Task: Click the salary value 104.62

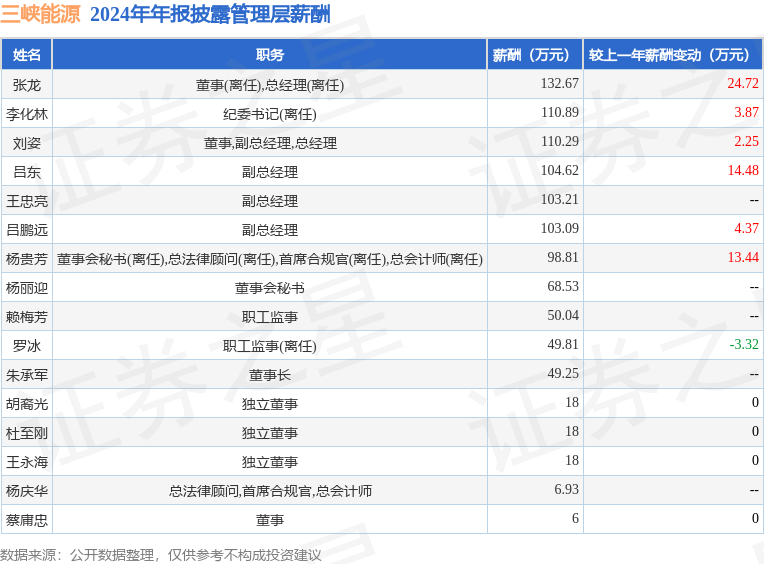Action: [x=559, y=170]
